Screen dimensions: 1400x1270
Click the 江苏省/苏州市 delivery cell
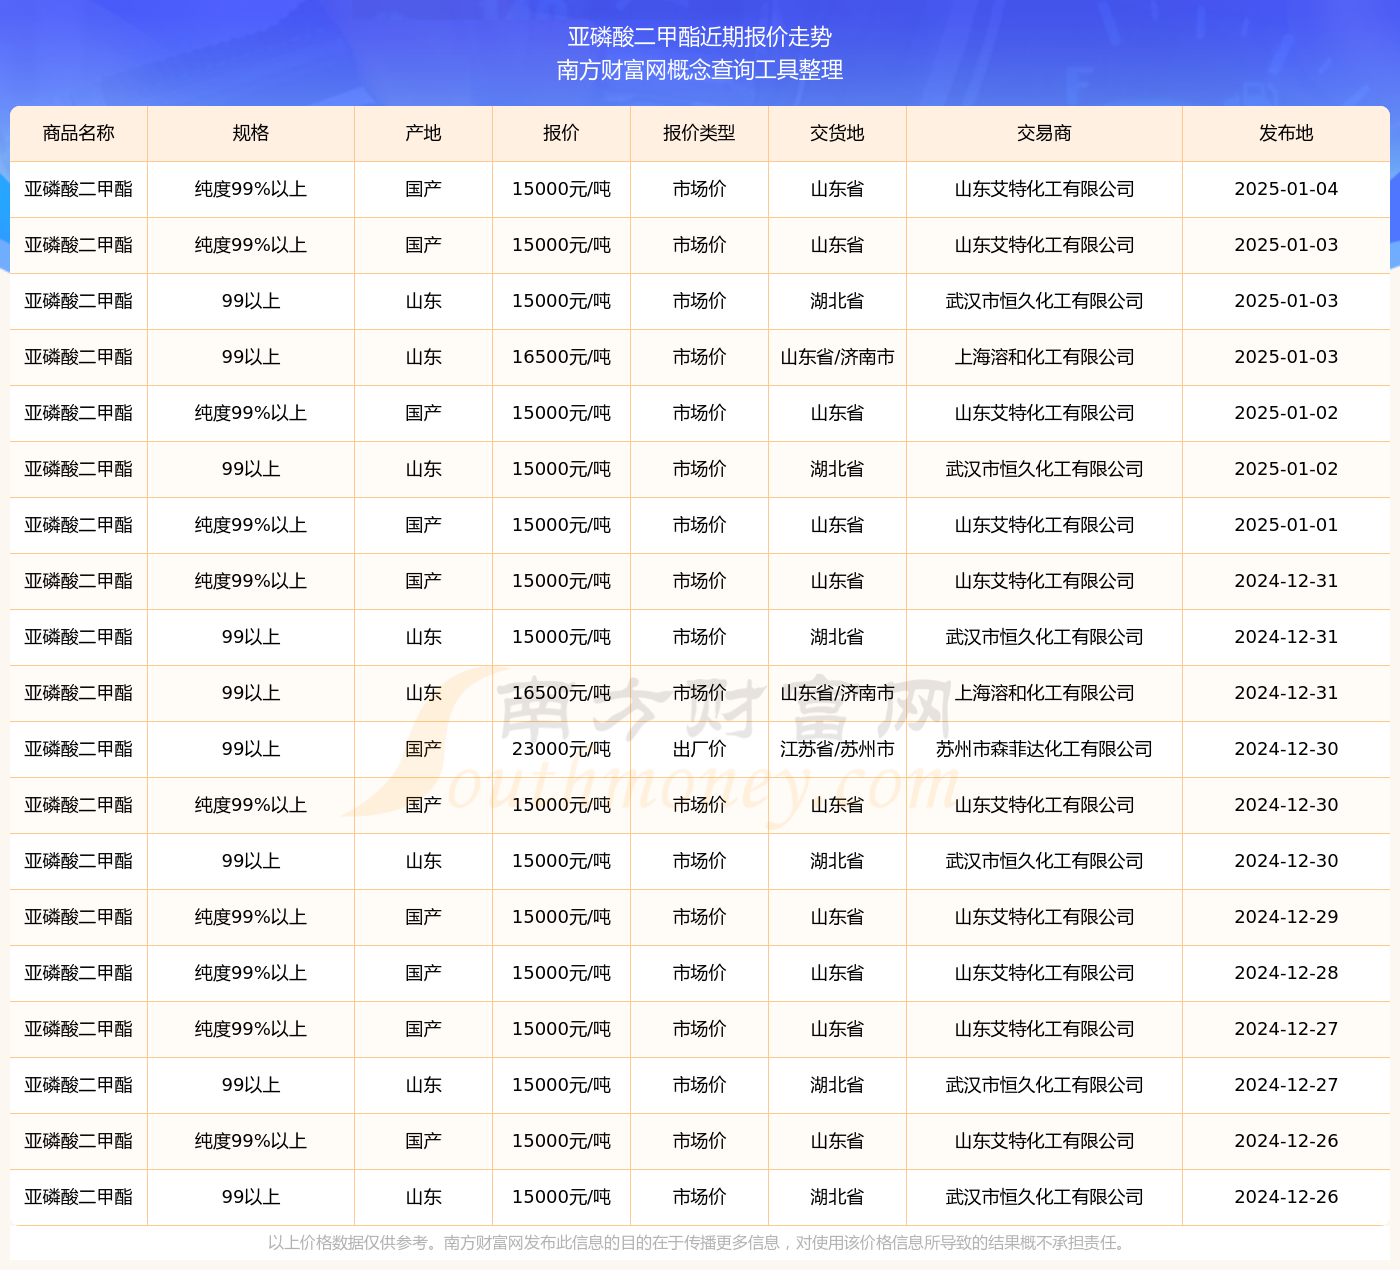tap(838, 749)
